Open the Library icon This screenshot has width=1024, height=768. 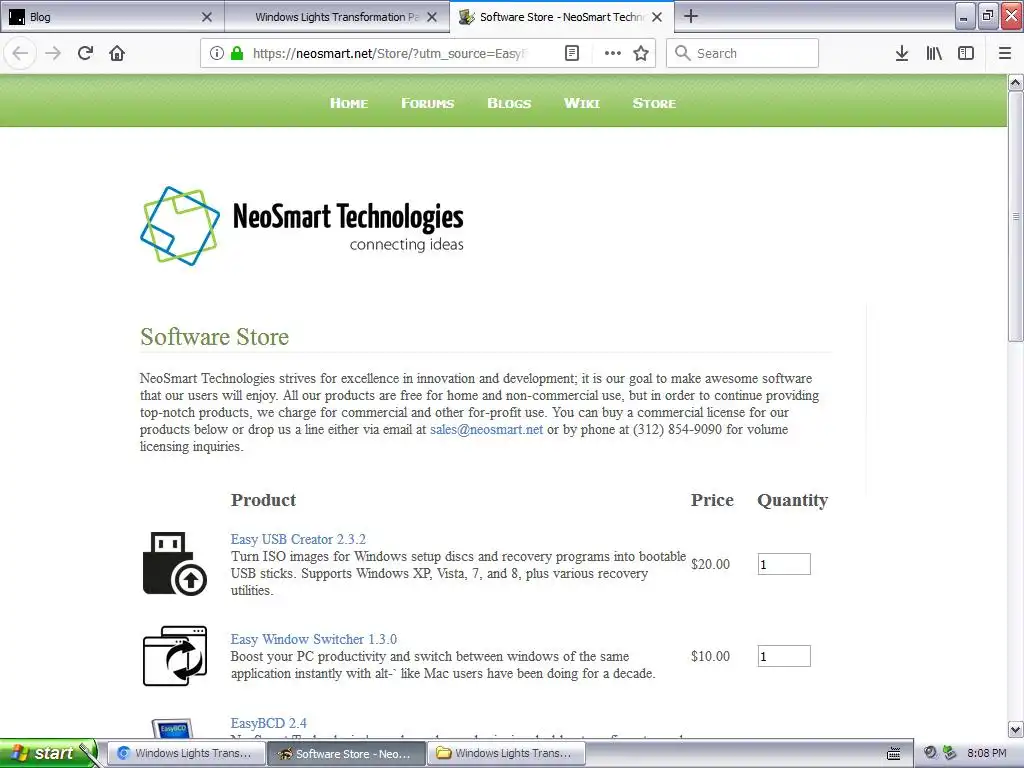[x=934, y=53]
